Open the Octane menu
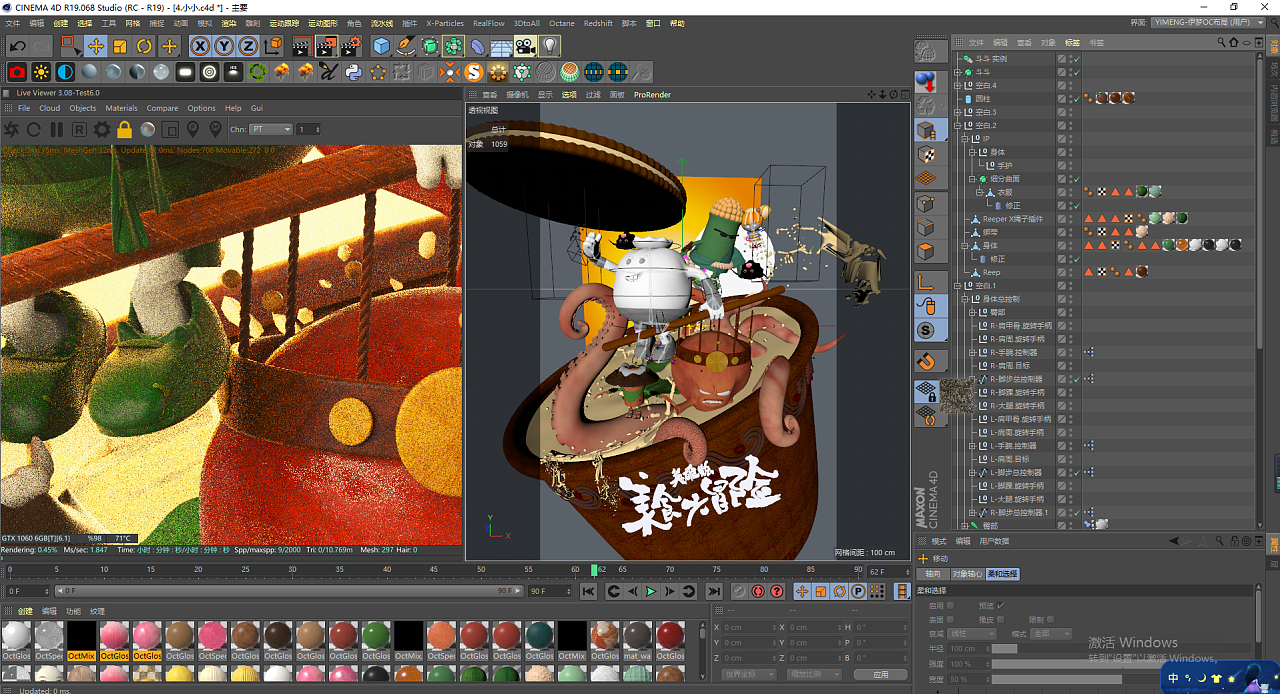Viewport: 1280px width, 694px height. point(562,23)
